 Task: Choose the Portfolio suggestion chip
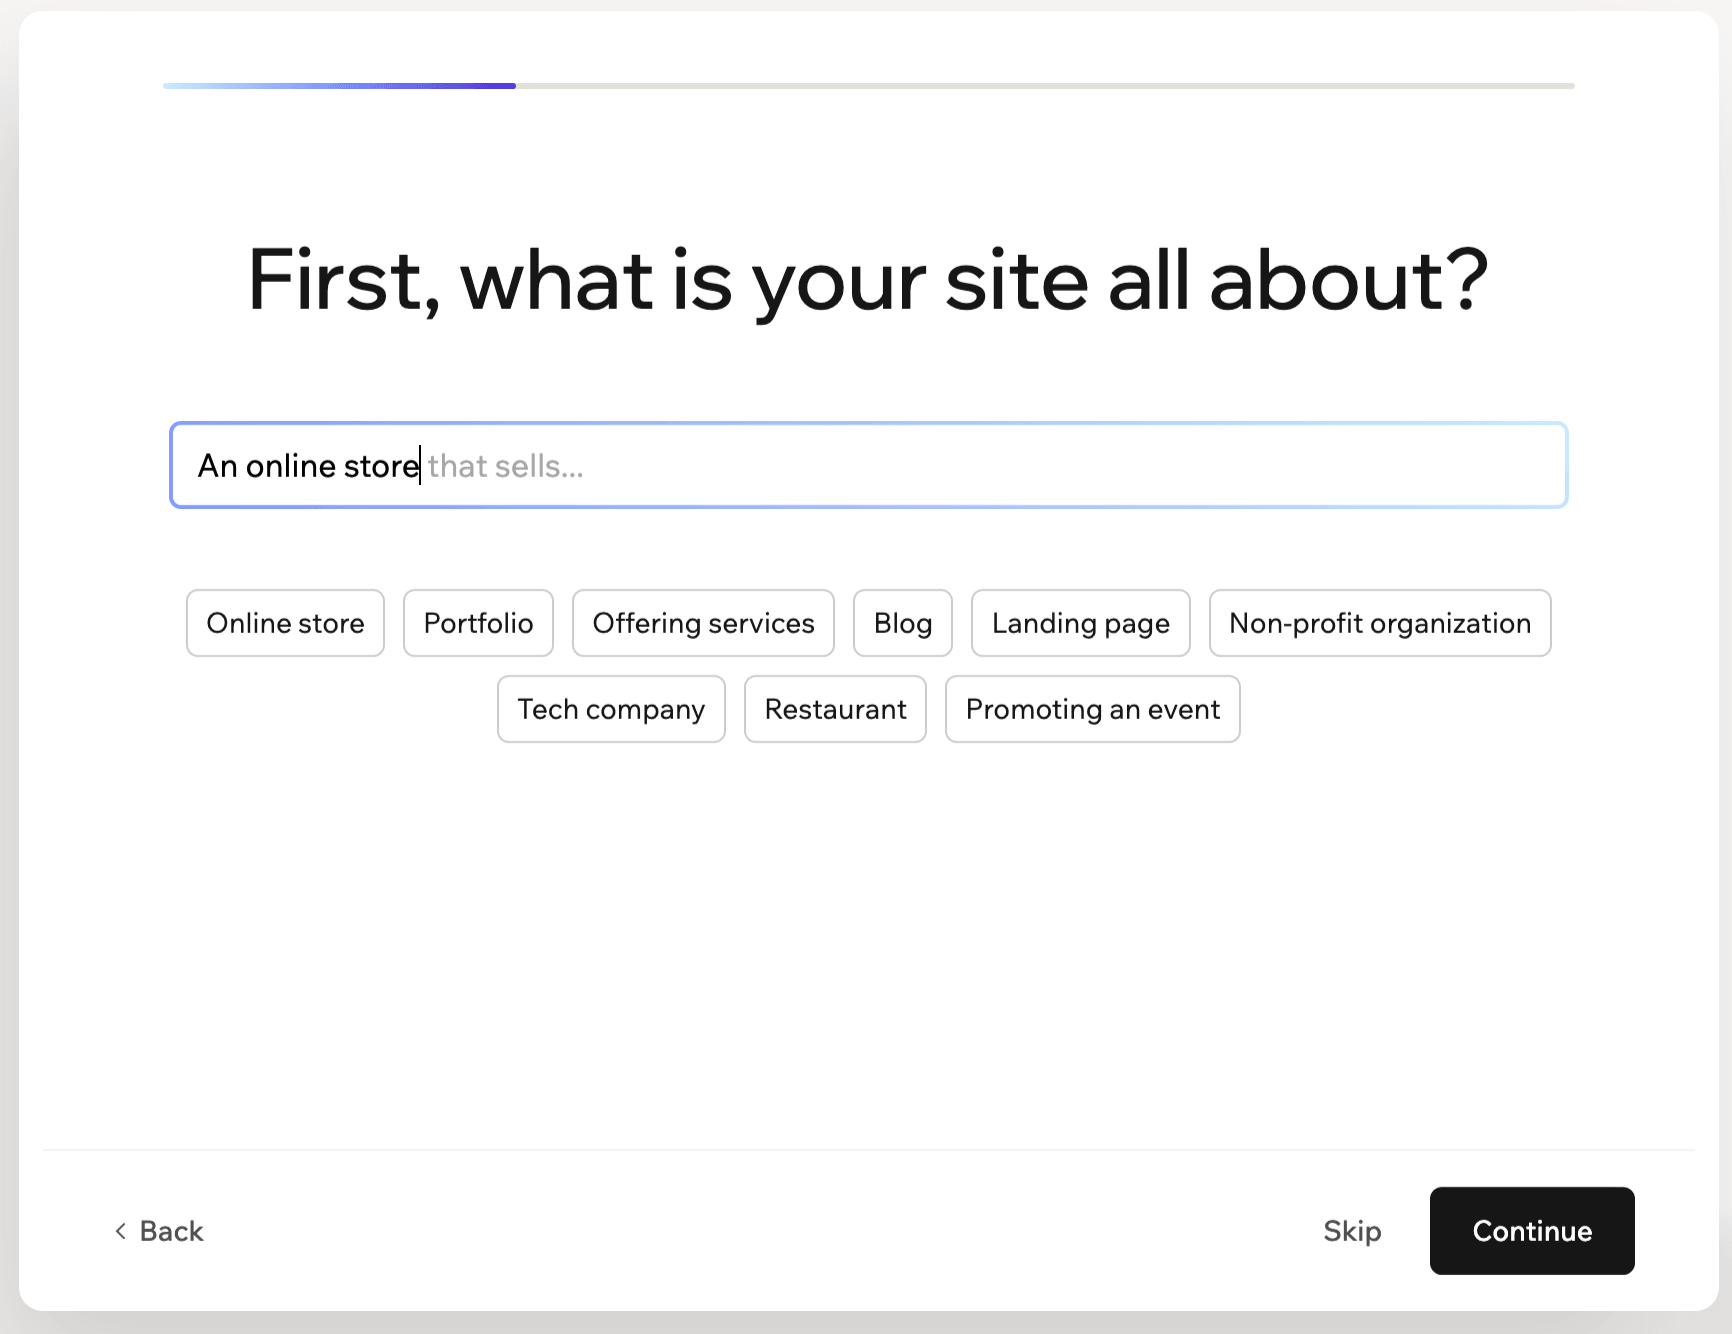[x=478, y=623]
